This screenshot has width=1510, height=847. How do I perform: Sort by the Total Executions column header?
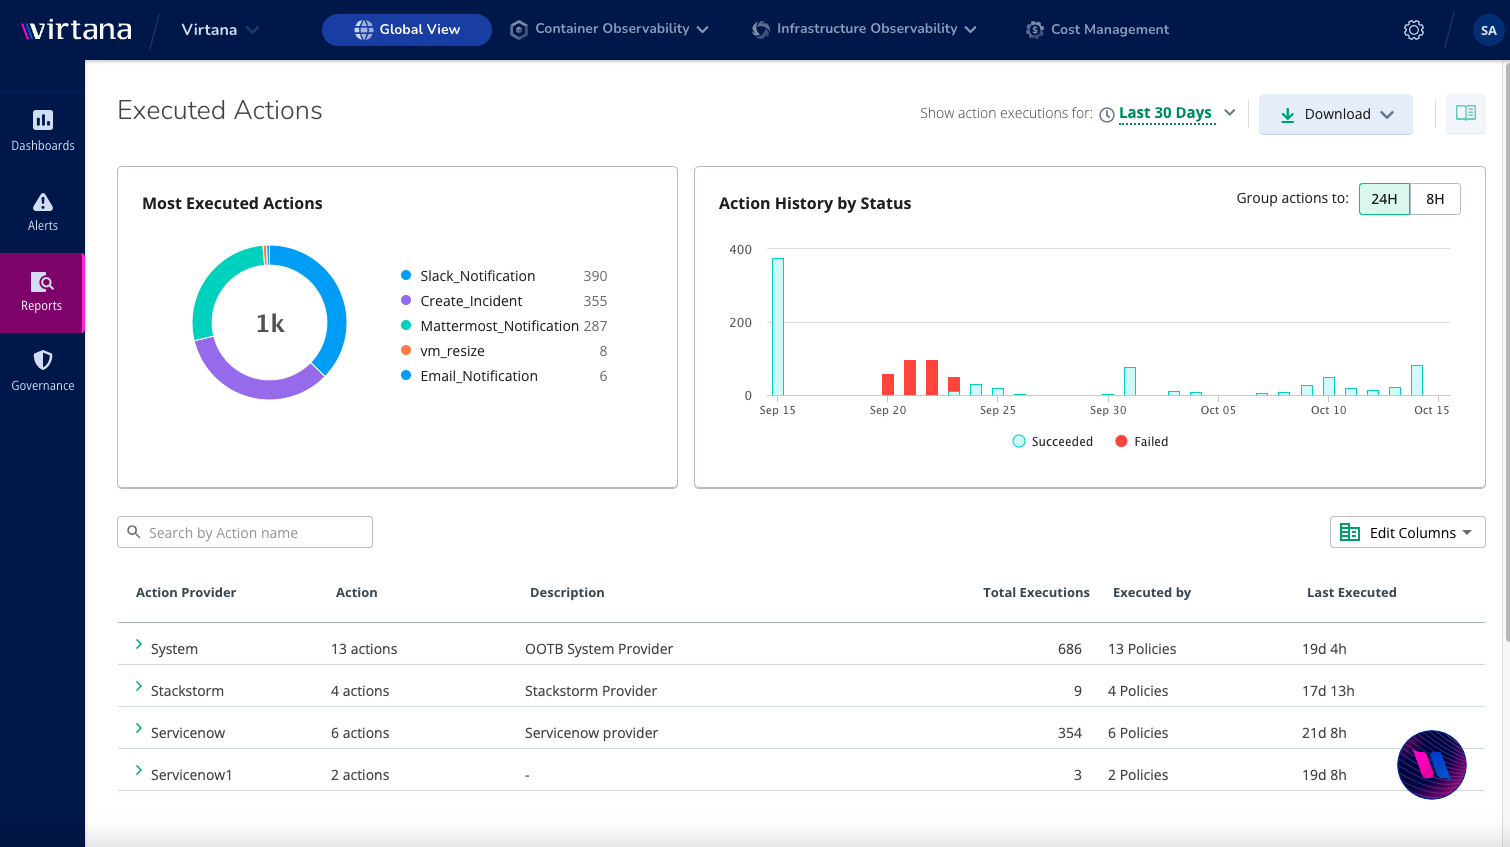pos(1036,592)
